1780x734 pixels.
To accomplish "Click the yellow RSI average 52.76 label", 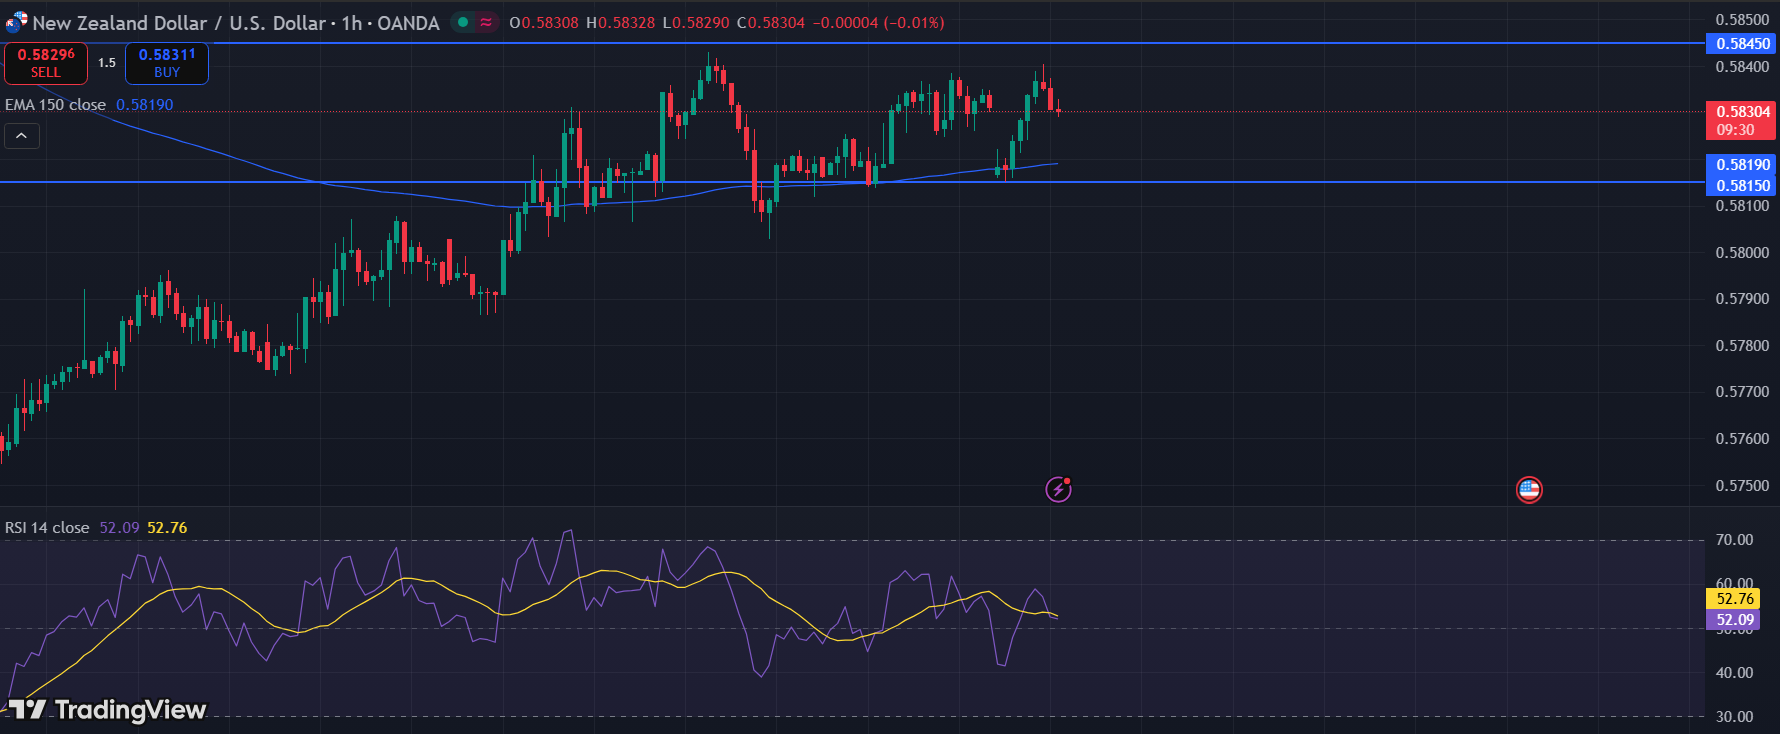I will pyautogui.click(x=1734, y=598).
